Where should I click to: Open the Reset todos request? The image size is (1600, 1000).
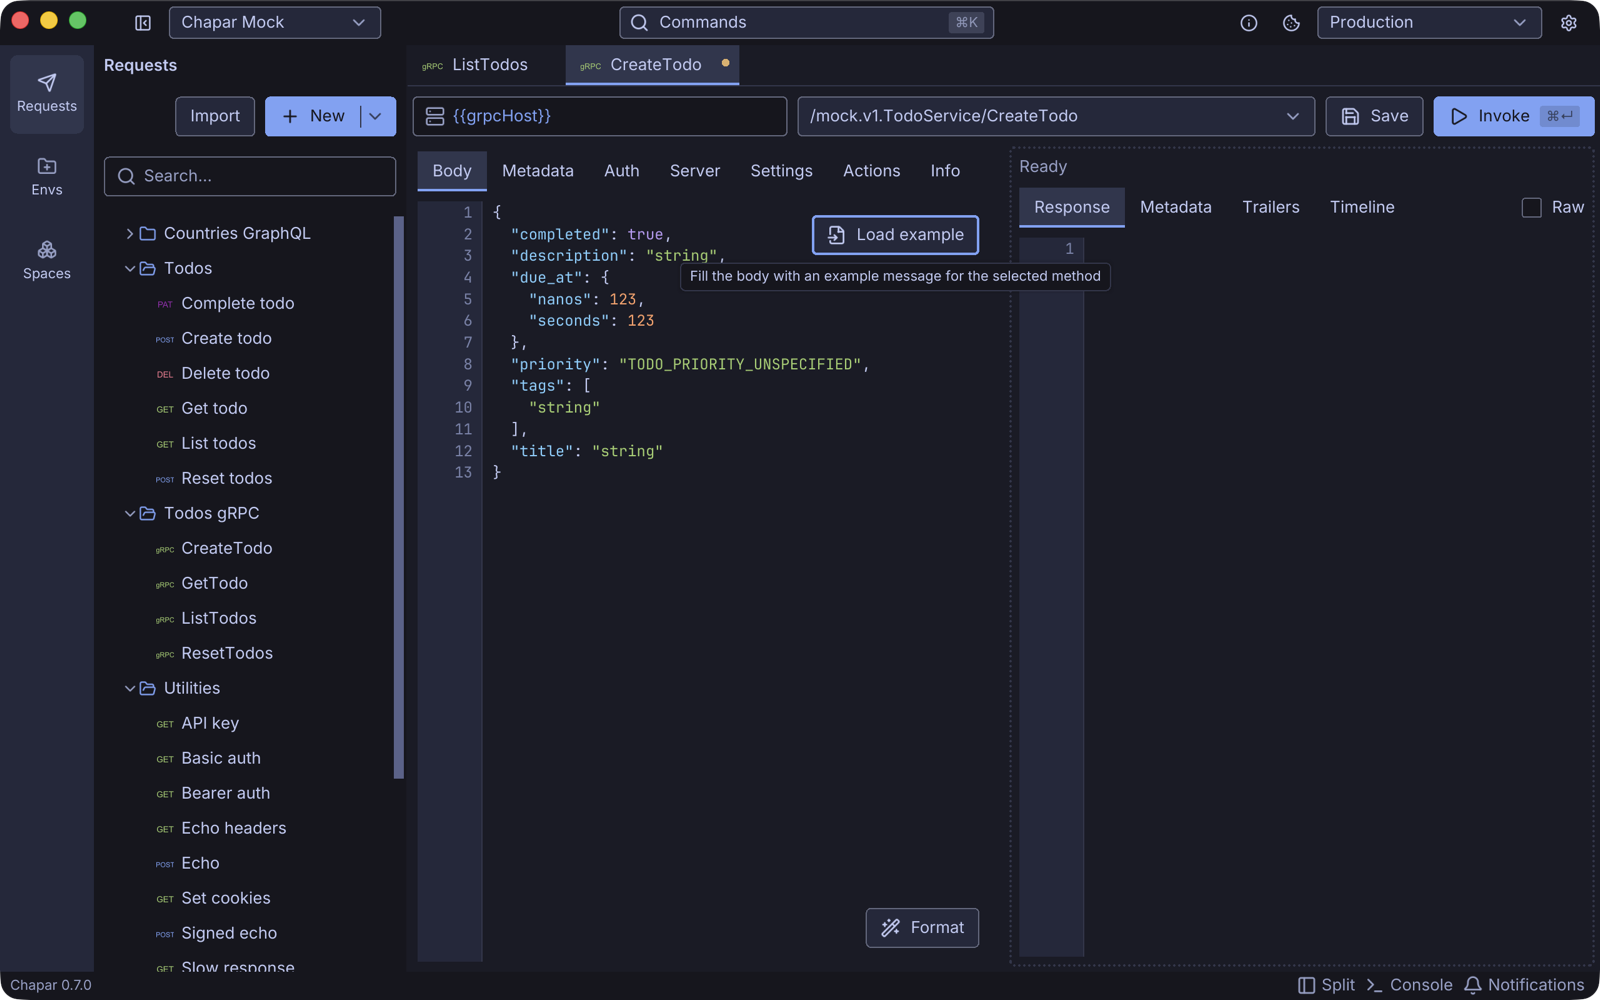click(x=227, y=478)
